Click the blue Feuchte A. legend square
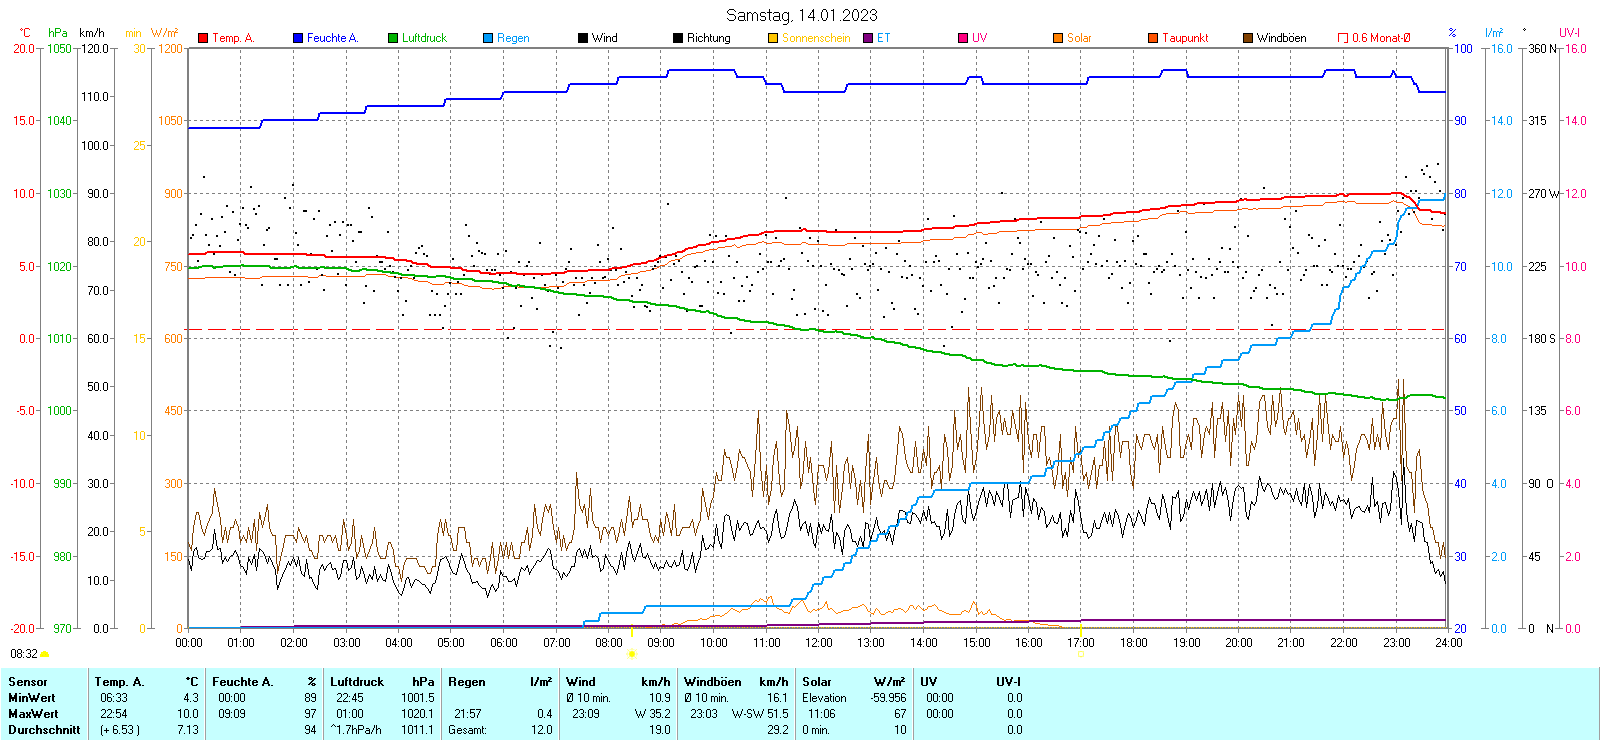Screen dimensions: 1600x740 click(298, 38)
